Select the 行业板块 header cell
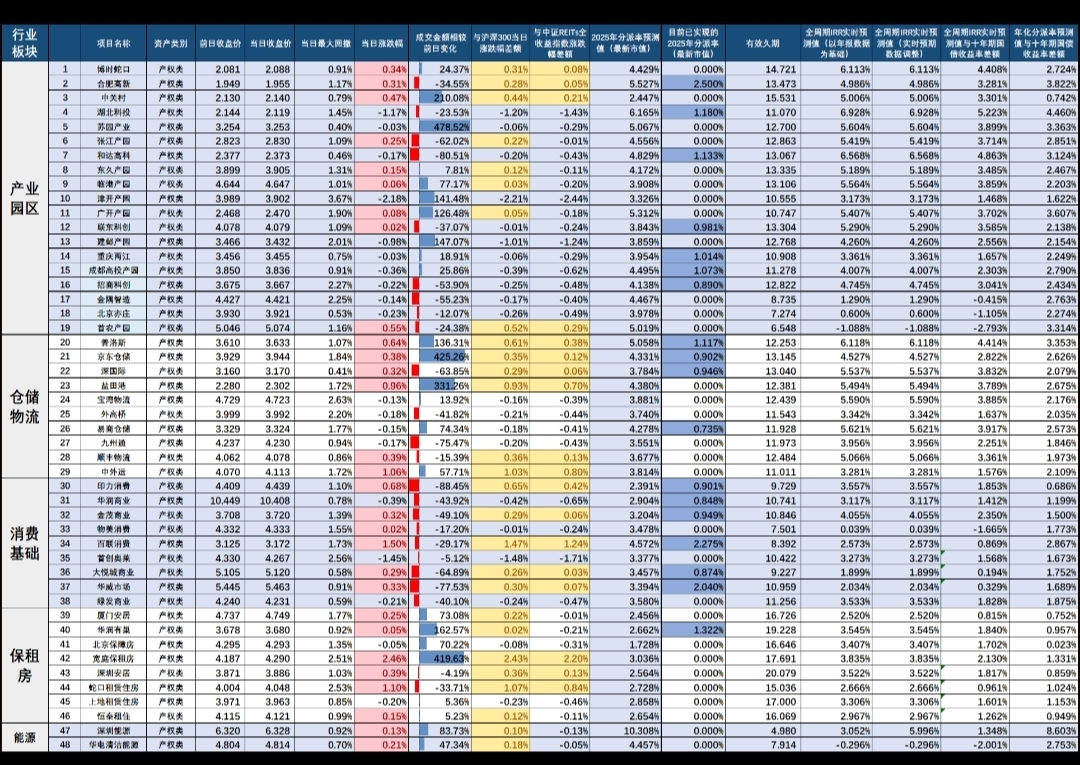The height and width of the screenshot is (765, 1080). click(25, 43)
